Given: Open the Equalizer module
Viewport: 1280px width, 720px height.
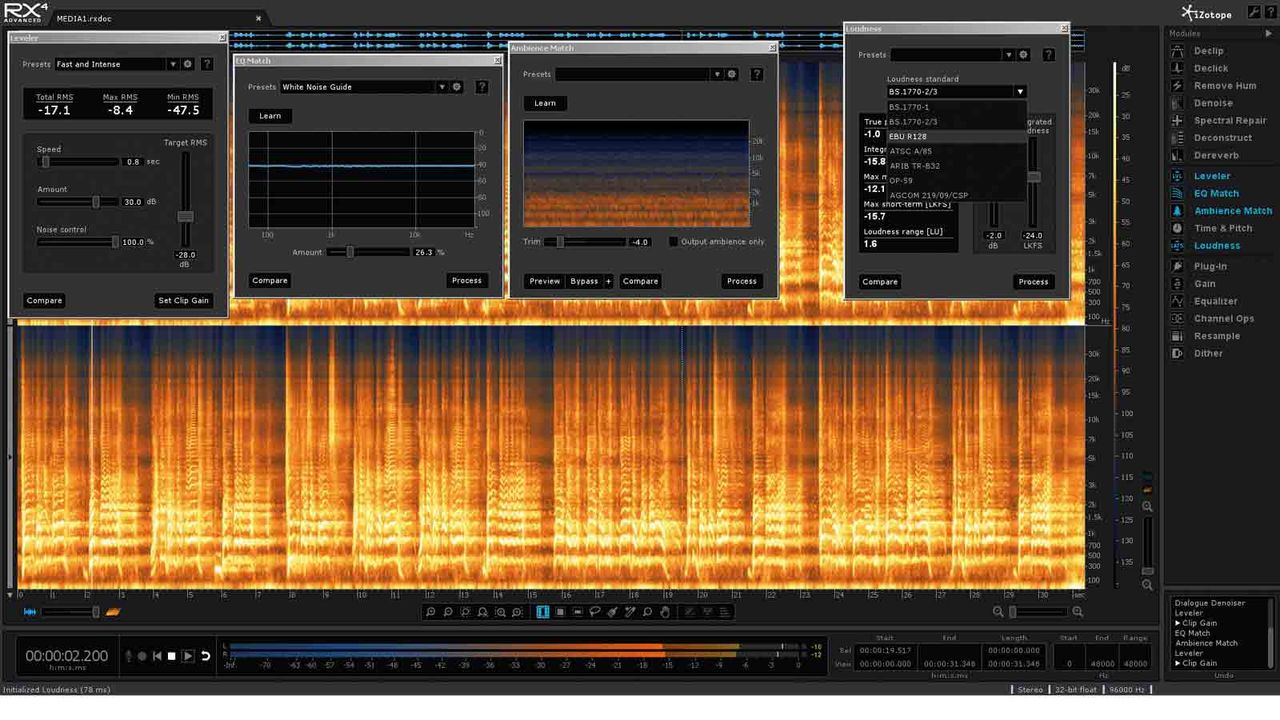Looking at the screenshot, I should click(1215, 301).
